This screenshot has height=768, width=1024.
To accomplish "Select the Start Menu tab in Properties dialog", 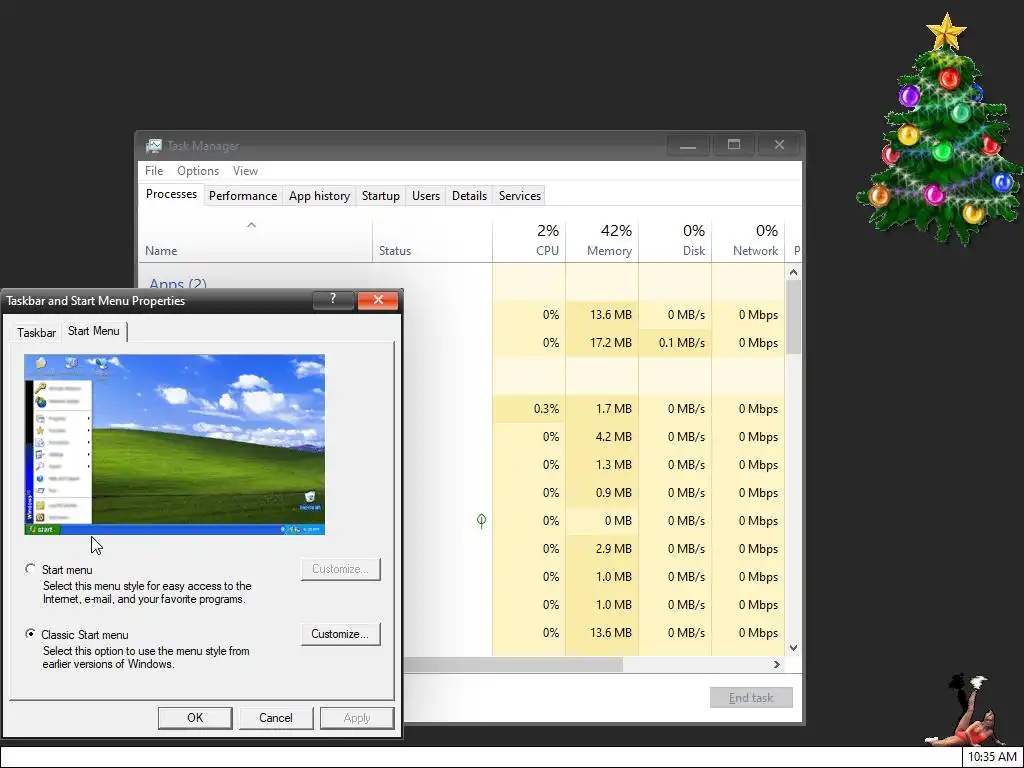I will point(94,331).
